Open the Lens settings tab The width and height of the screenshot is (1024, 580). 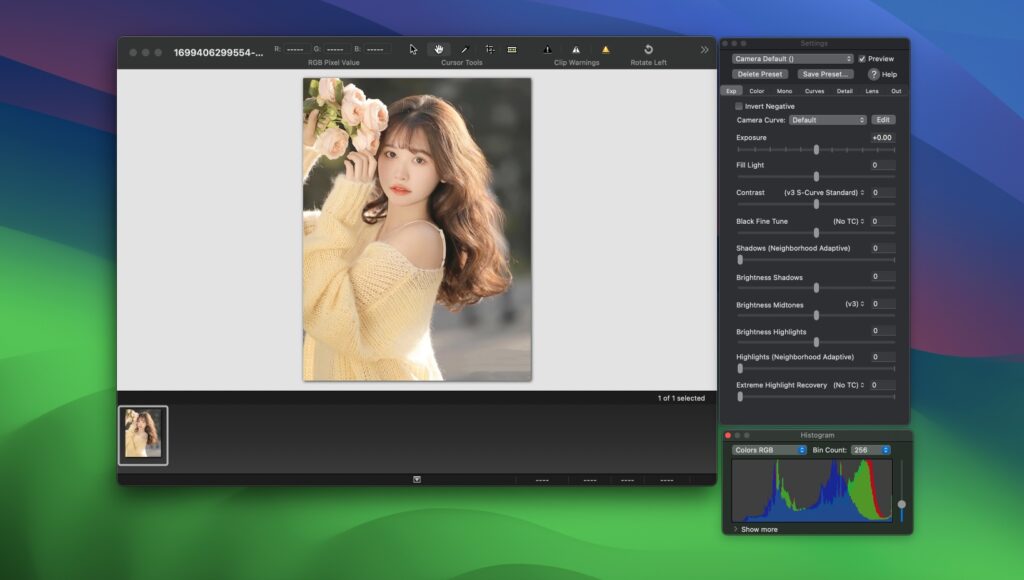871,90
